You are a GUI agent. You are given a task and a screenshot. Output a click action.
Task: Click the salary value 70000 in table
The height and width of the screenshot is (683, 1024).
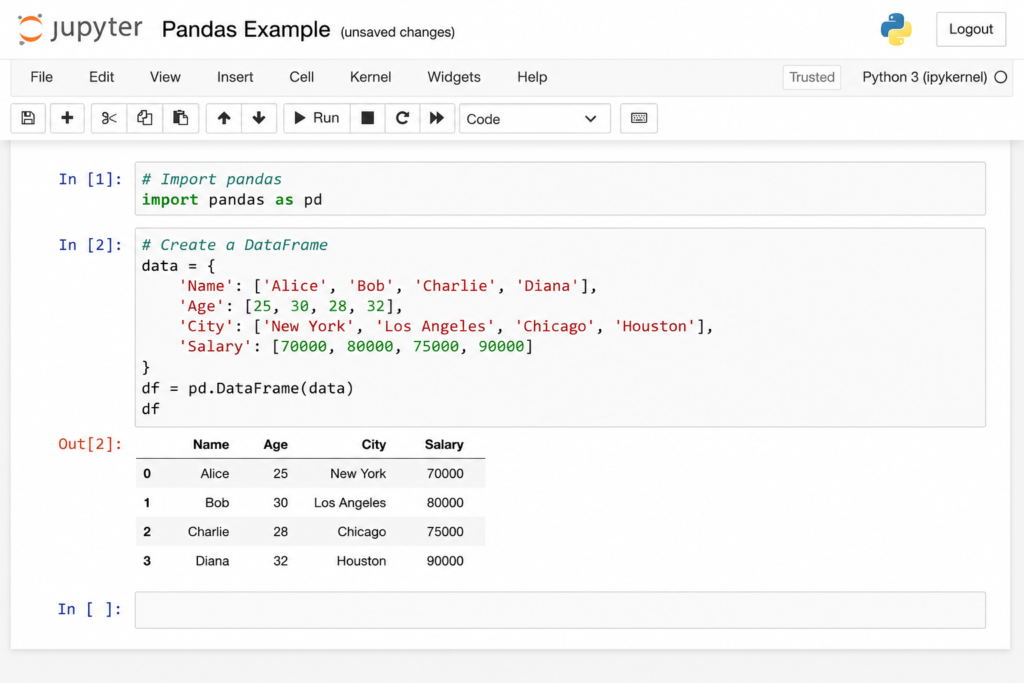pyautogui.click(x=445, y=473)
